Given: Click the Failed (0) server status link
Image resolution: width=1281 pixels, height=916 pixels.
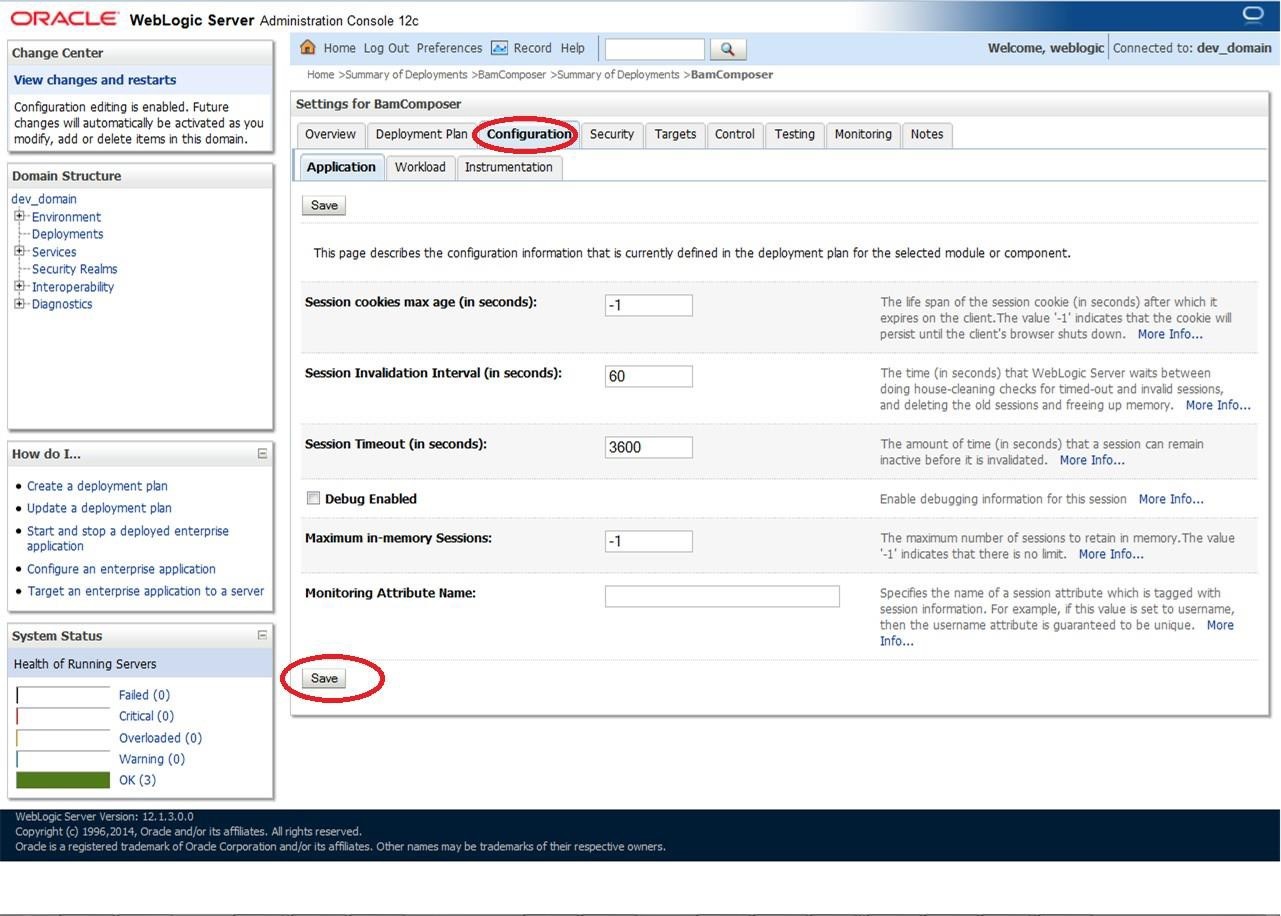Looking at the screenshot, I should tap(144, 695).
